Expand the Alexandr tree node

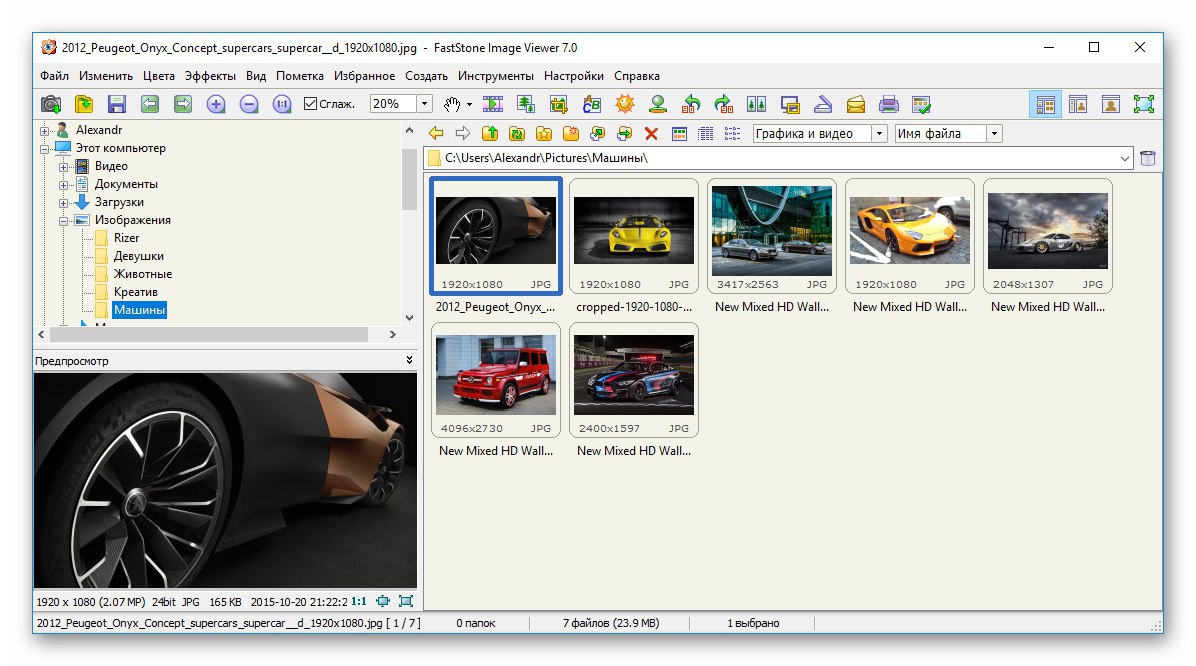tap(44, 130)
